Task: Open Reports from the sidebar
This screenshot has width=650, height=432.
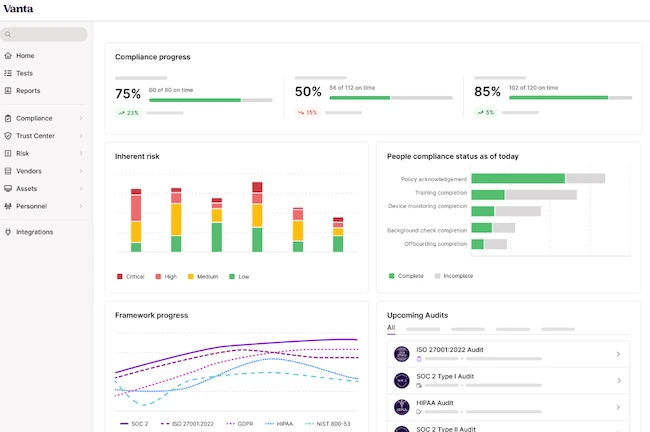Action: (x=28, y=90)
